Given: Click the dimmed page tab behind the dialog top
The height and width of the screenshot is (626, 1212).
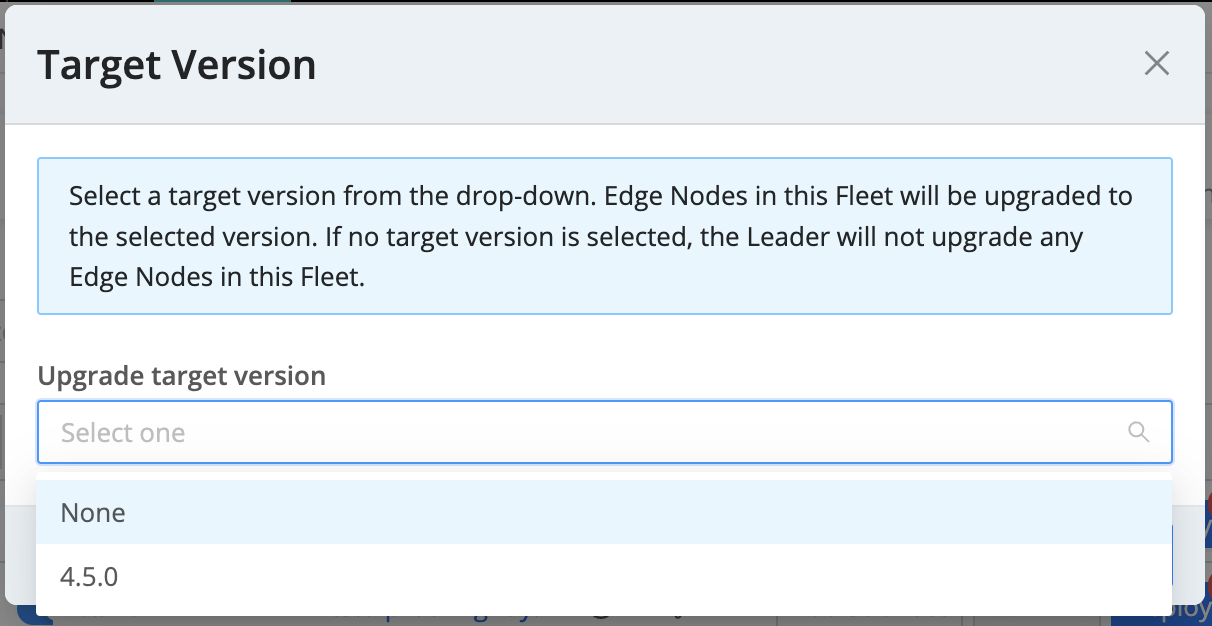Looking at the screenshot, I should 222,2.
